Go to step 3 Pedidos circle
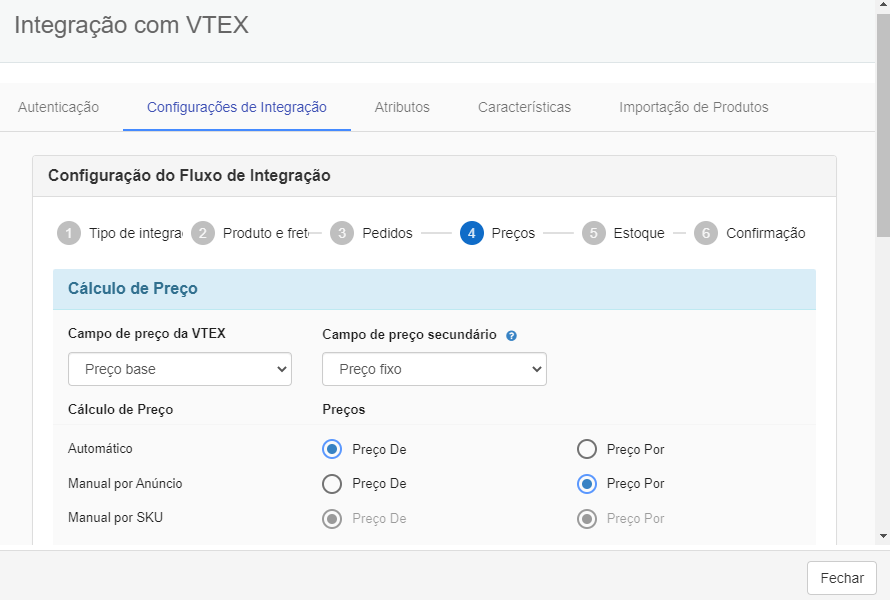The image size is (890, 600). point(342,233)
